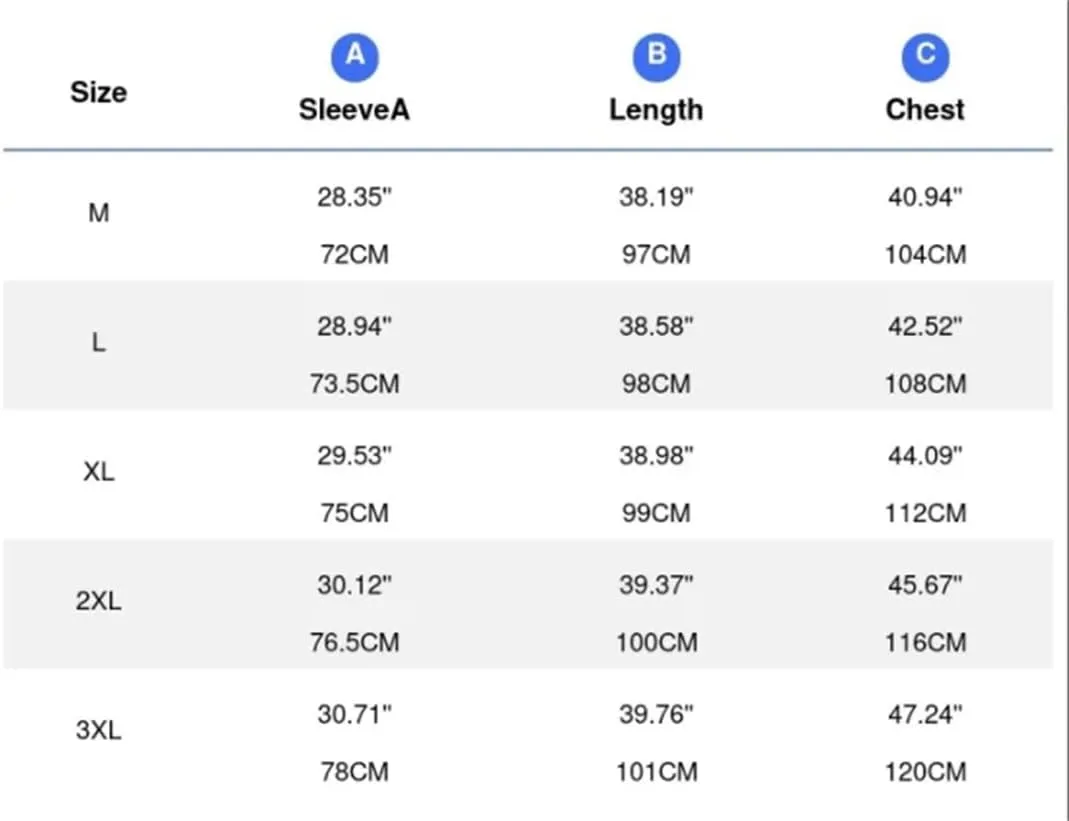Click the Chest column heading
This screenshot has width=1069, height=821.
[x=925, y=110]
